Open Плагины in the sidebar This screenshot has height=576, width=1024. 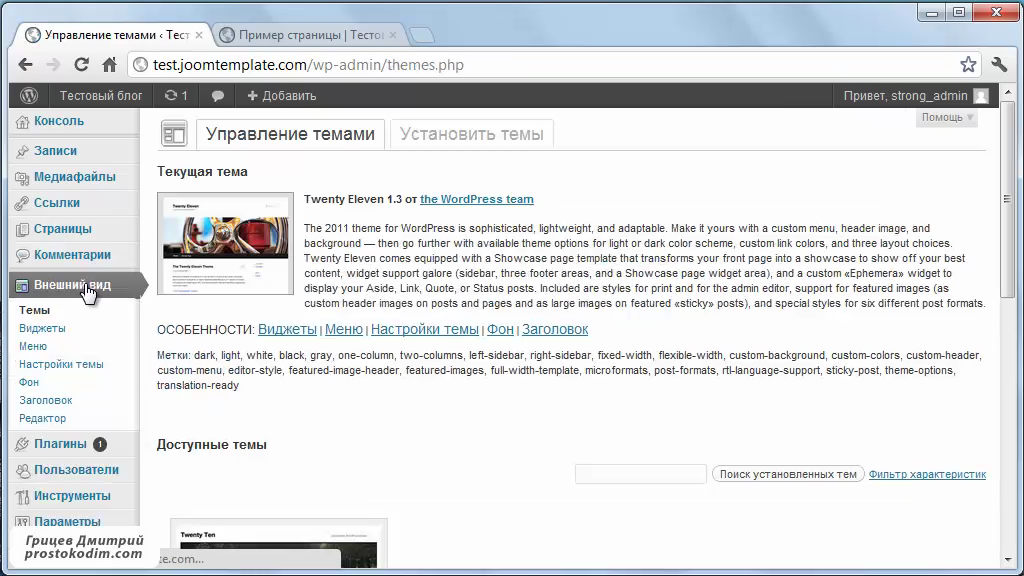(x=60, y=443)
